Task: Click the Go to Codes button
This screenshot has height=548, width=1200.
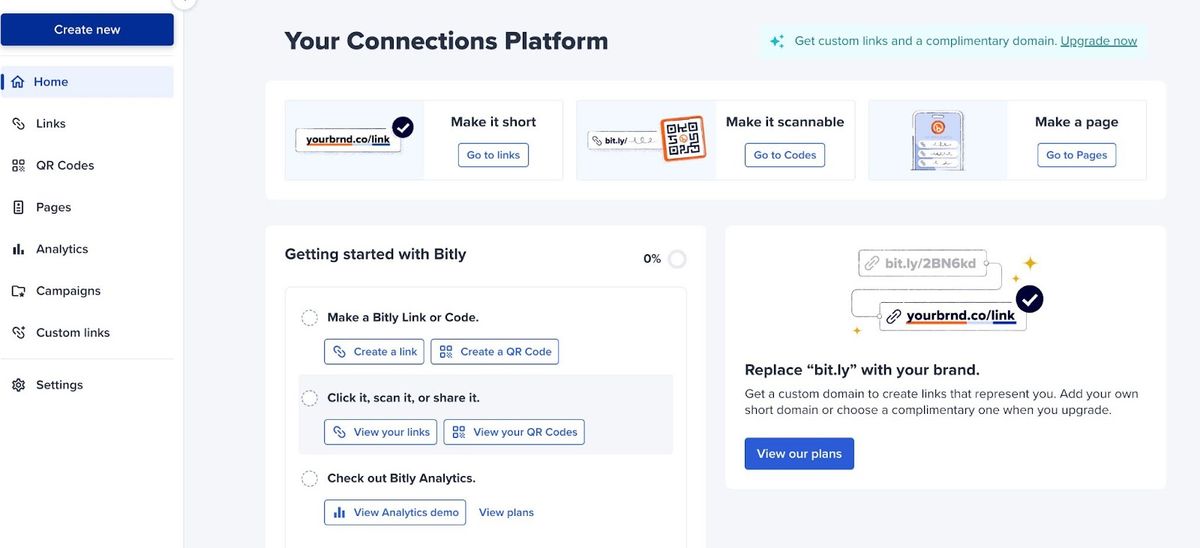Action: point(785,155)
